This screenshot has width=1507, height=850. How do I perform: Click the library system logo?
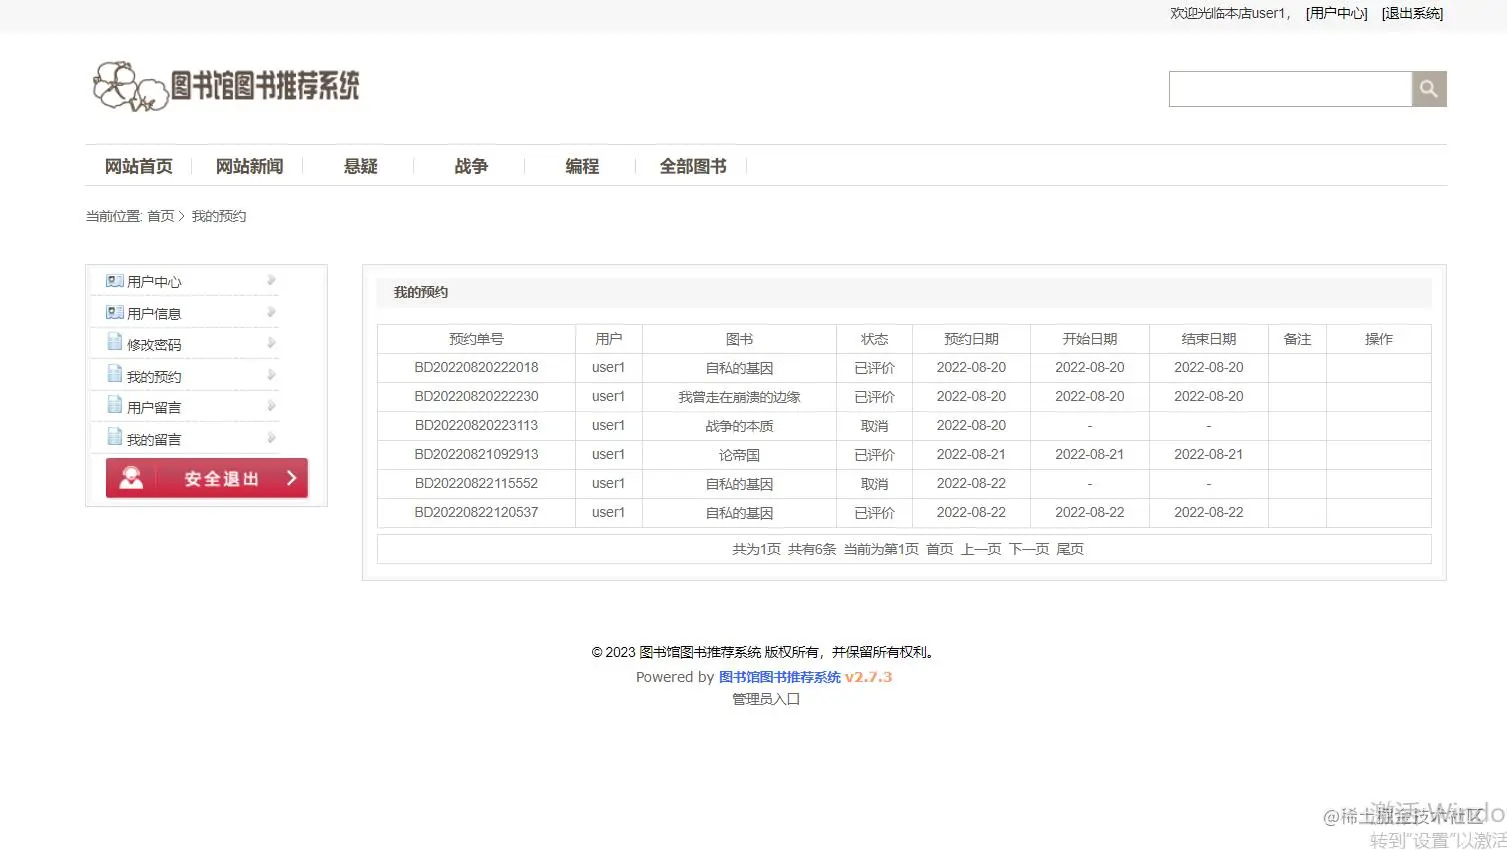226,86
